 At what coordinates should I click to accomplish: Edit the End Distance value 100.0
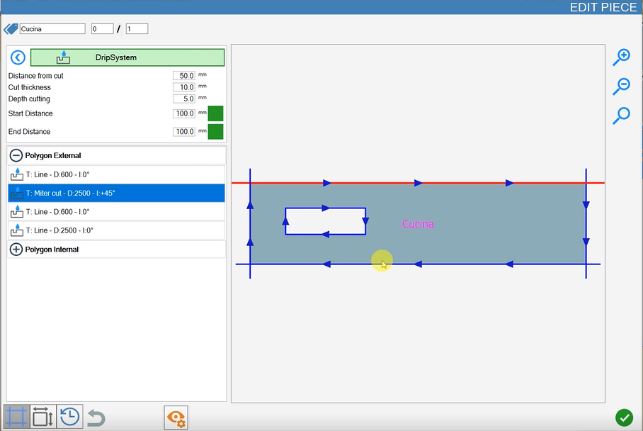[x=184, y=132]
